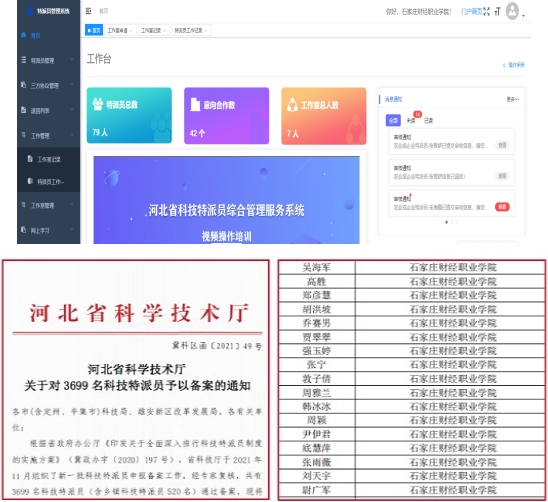Click the red 查看 button in notifications
This screenshot has height=502, width=548.
(502, 207)
